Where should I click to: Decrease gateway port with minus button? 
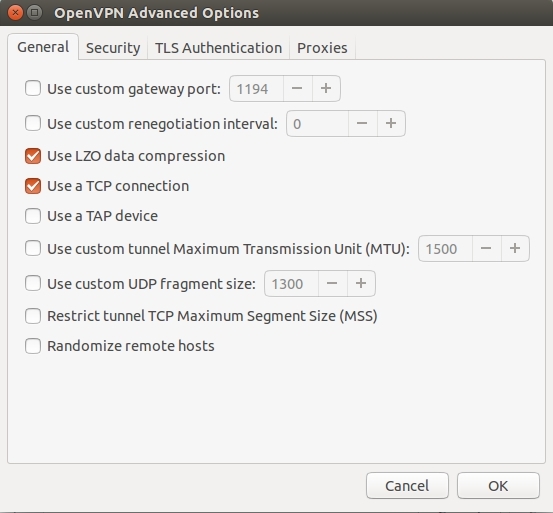(297, 88)
